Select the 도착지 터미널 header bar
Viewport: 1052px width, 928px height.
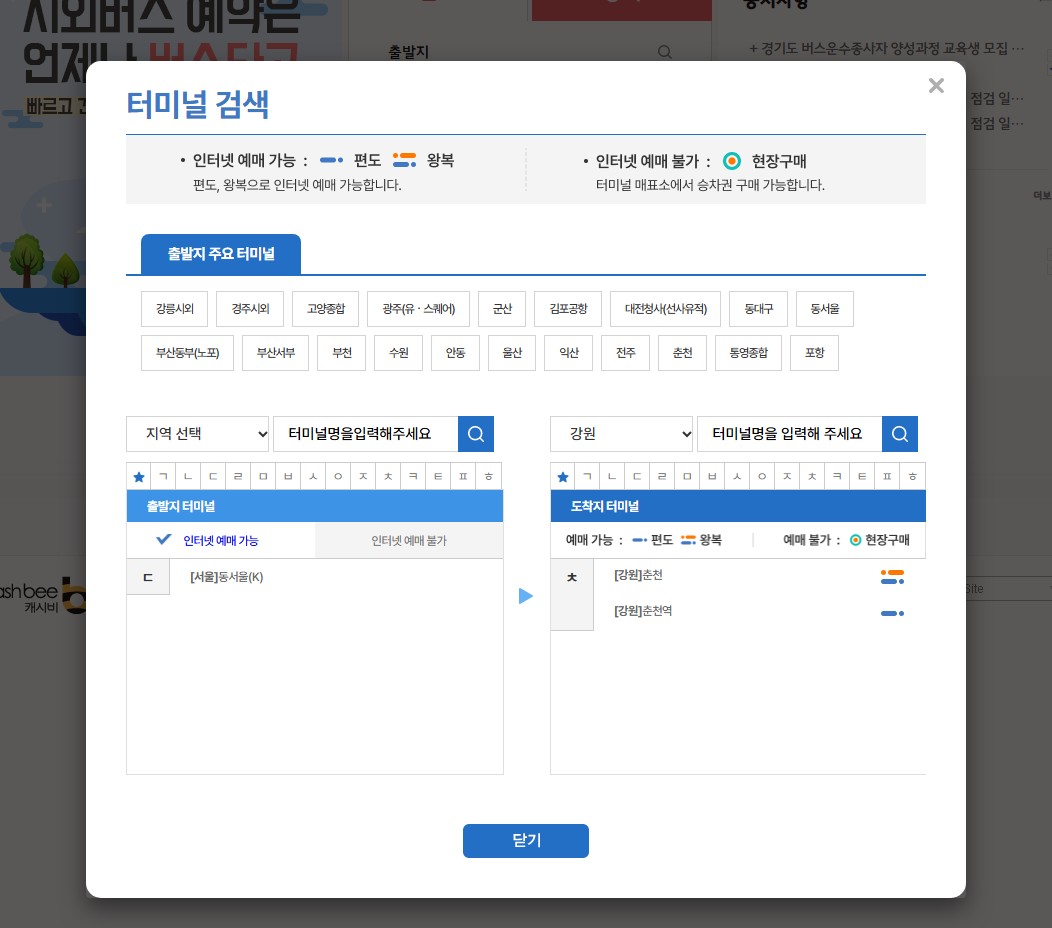(700, 506)
